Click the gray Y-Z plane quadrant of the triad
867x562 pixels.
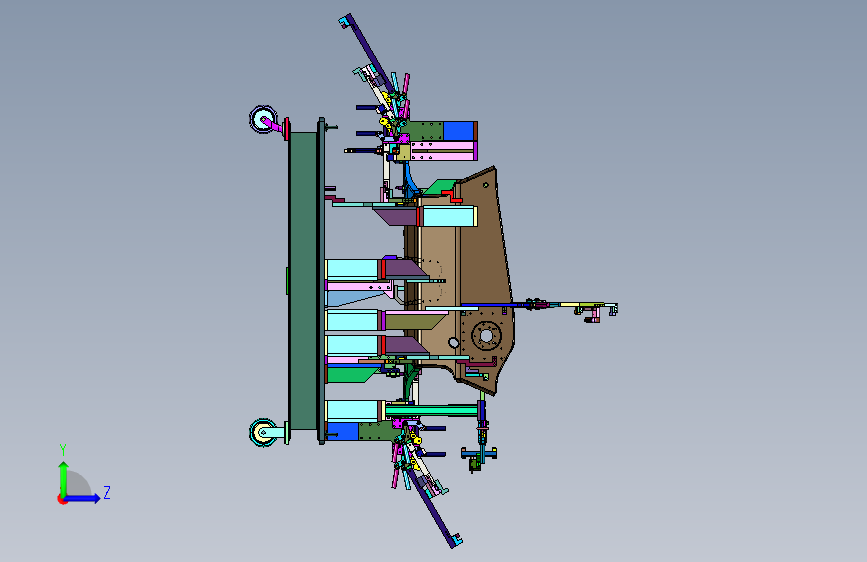point(78,485)
